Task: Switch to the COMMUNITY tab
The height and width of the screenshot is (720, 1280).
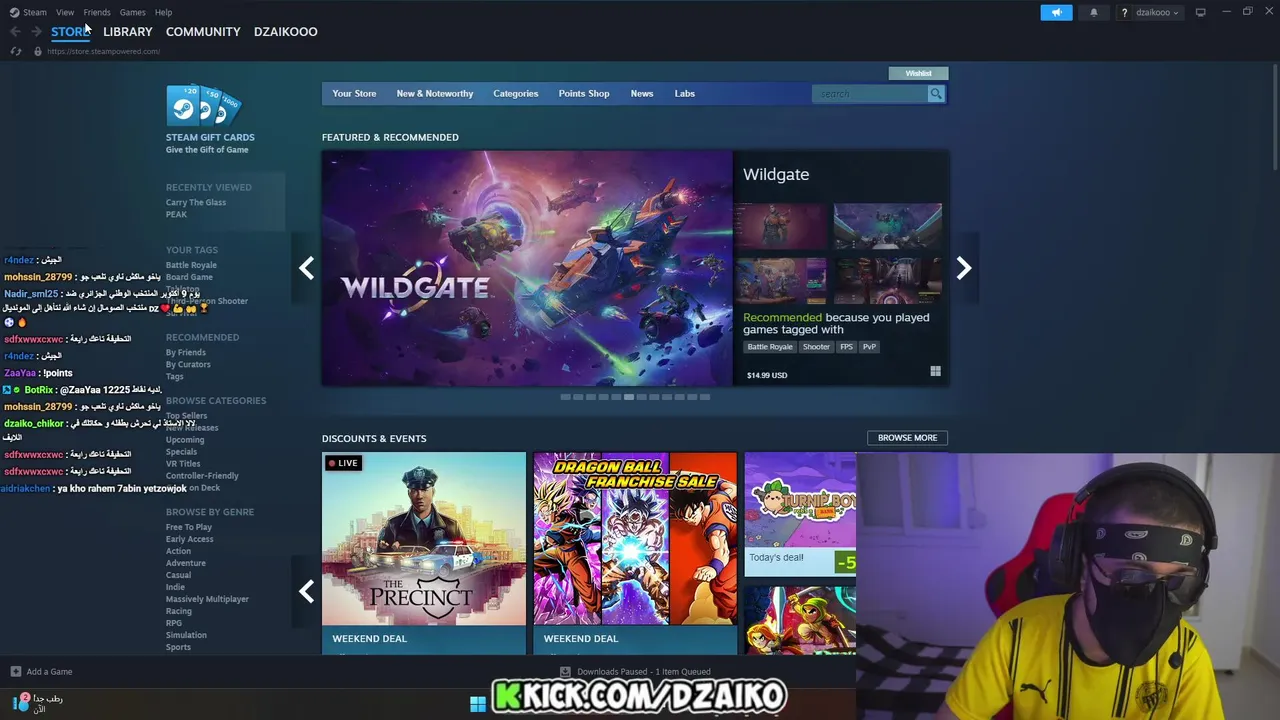Action: click(203, 32)
